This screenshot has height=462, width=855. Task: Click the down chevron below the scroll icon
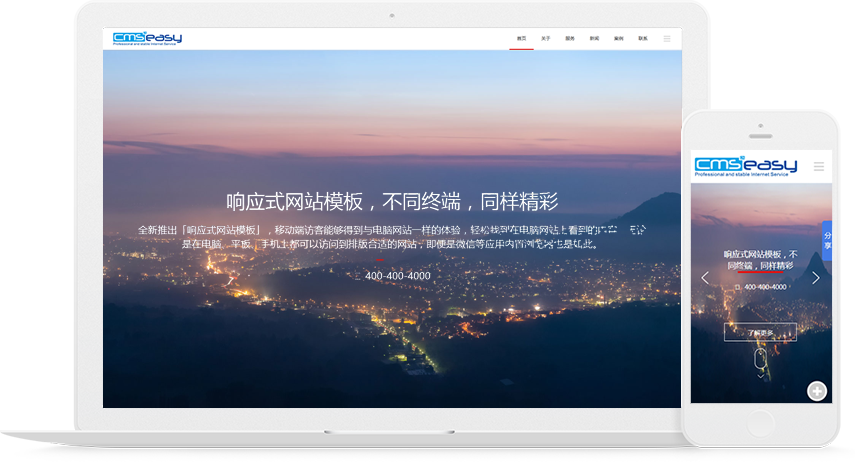click(x=760, y=375)
